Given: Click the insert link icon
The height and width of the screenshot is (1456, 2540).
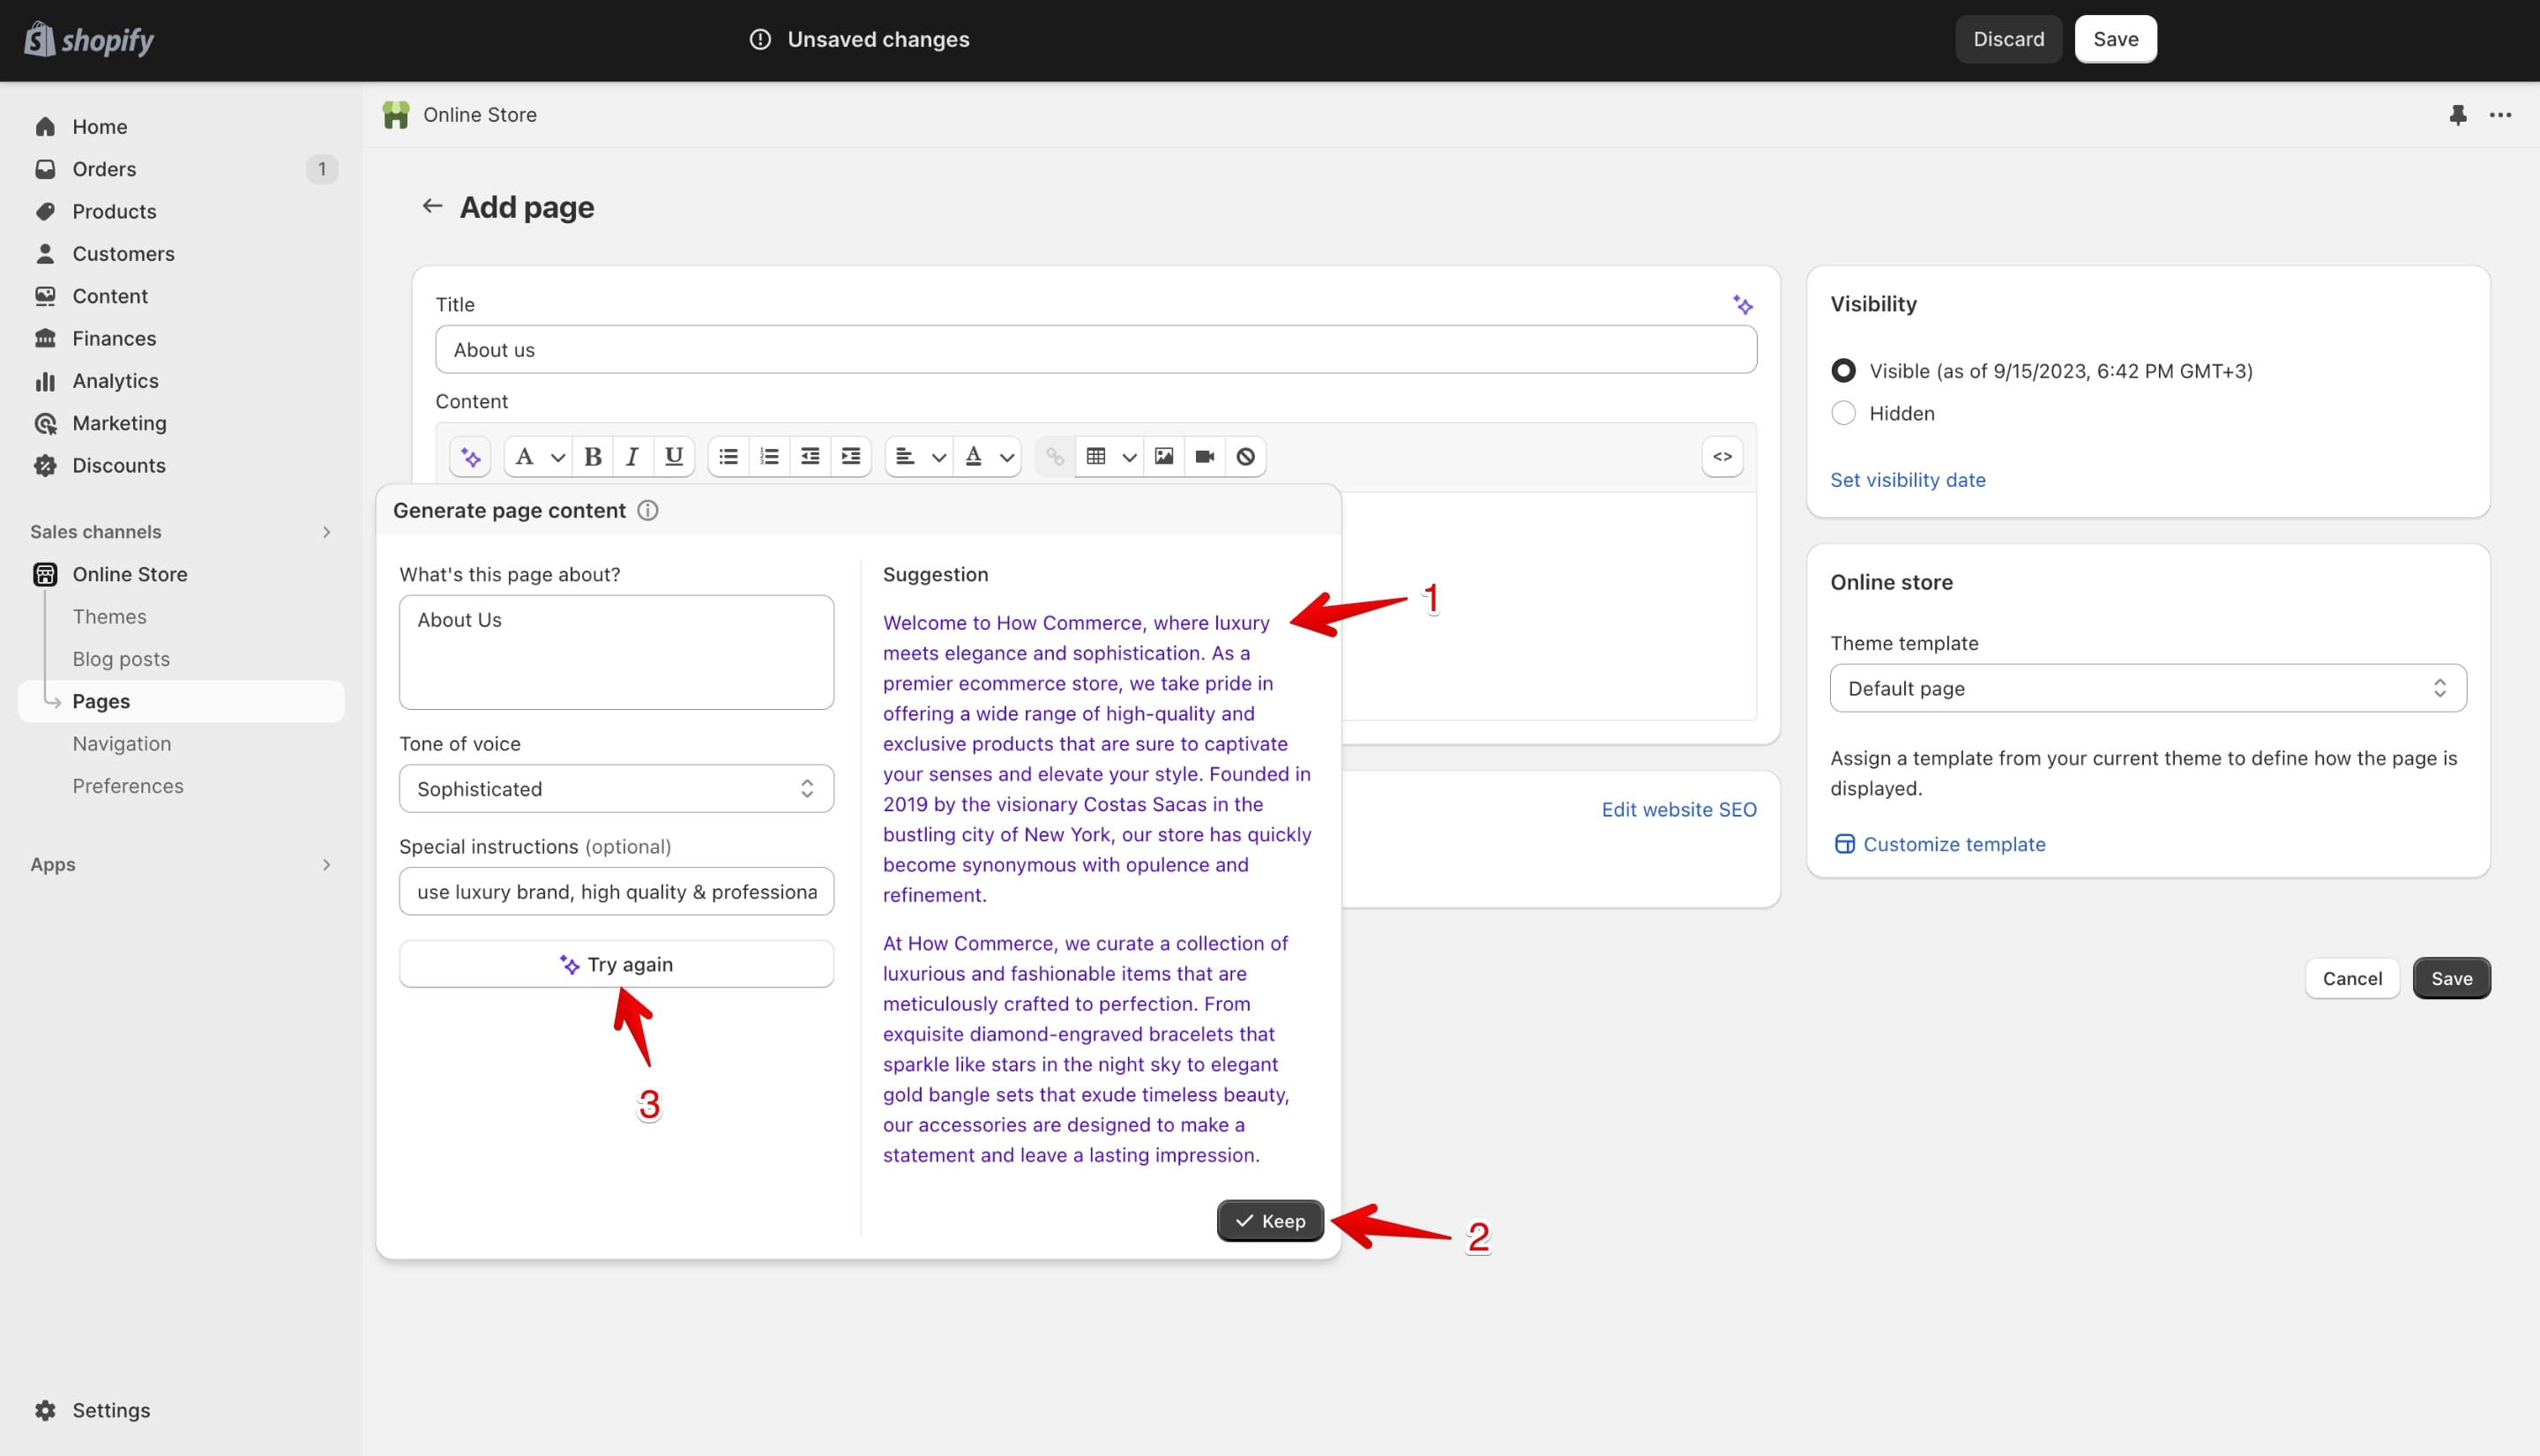Looking at the screenshot, I should click(1055, 457).
